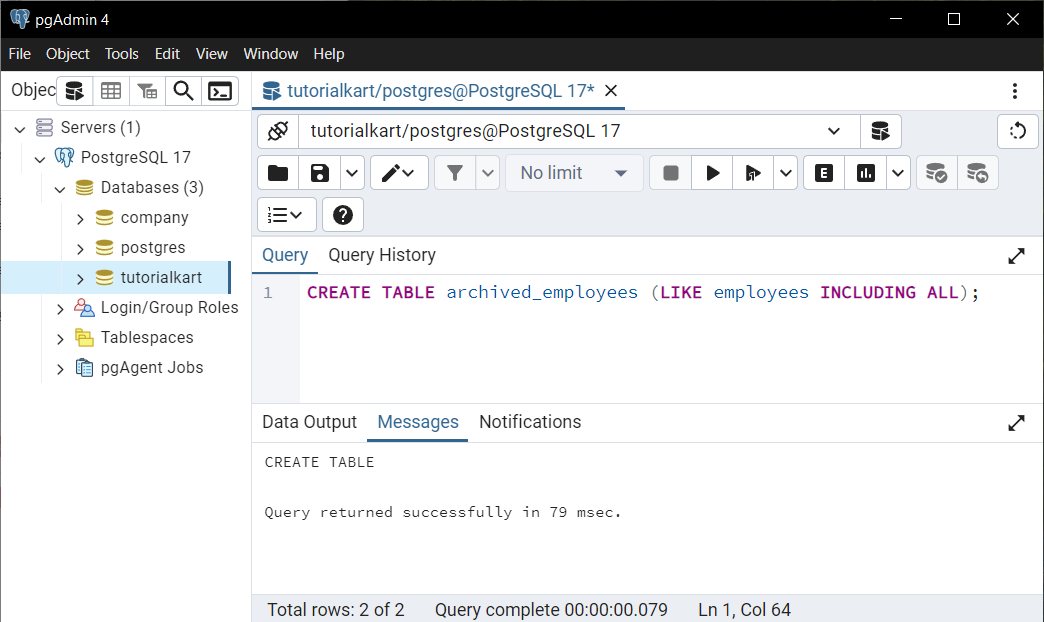Open the Query Tool from object toolbar

(75, 91)
